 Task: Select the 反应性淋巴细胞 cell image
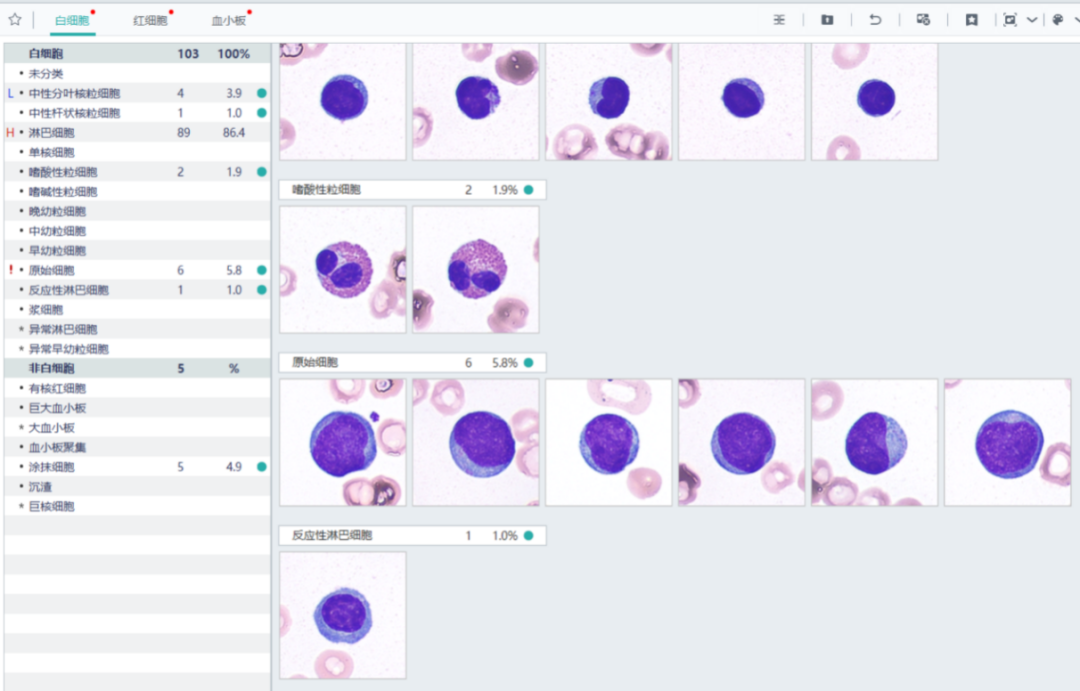[x=343, y=615]
